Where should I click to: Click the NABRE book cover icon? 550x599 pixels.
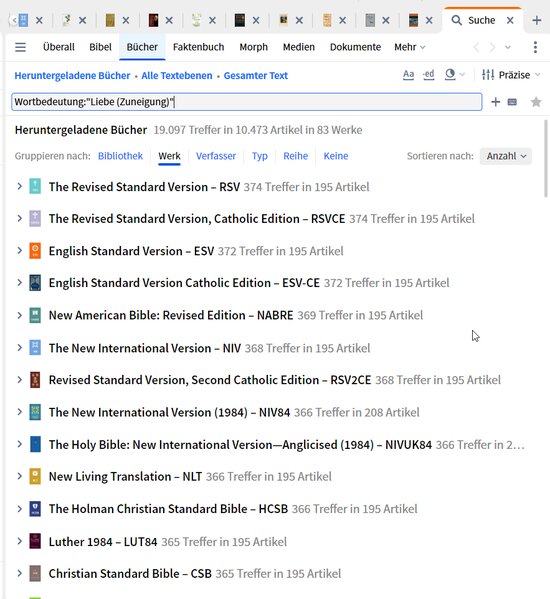35,315
